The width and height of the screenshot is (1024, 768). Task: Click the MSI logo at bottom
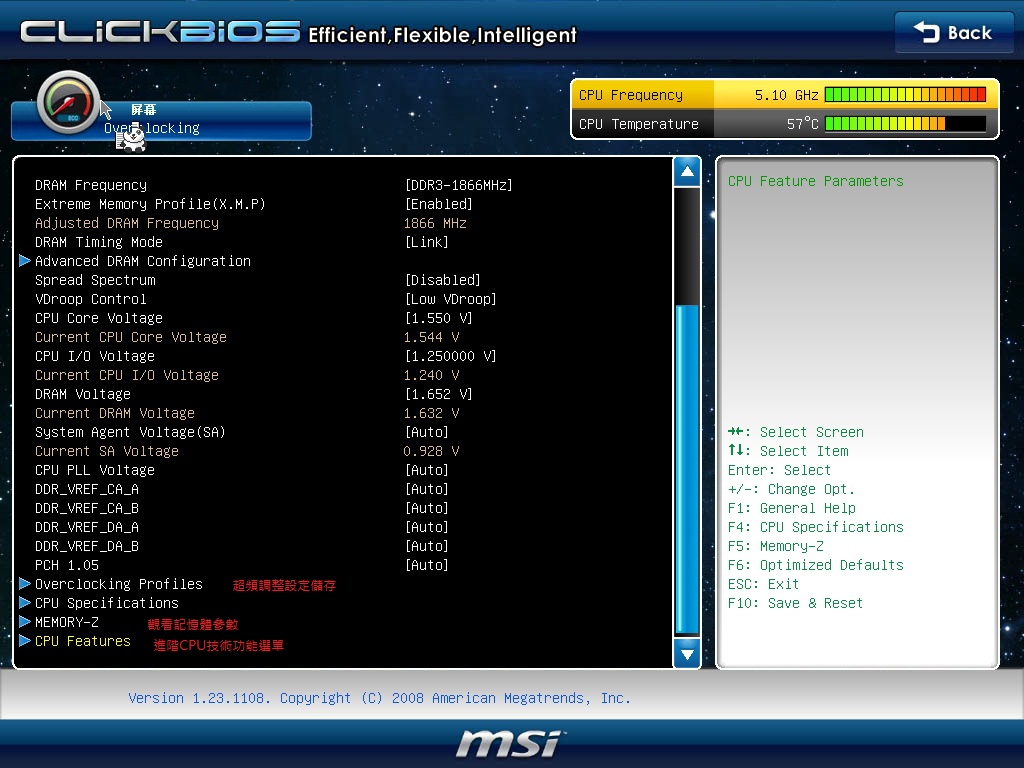pos(509,743)
